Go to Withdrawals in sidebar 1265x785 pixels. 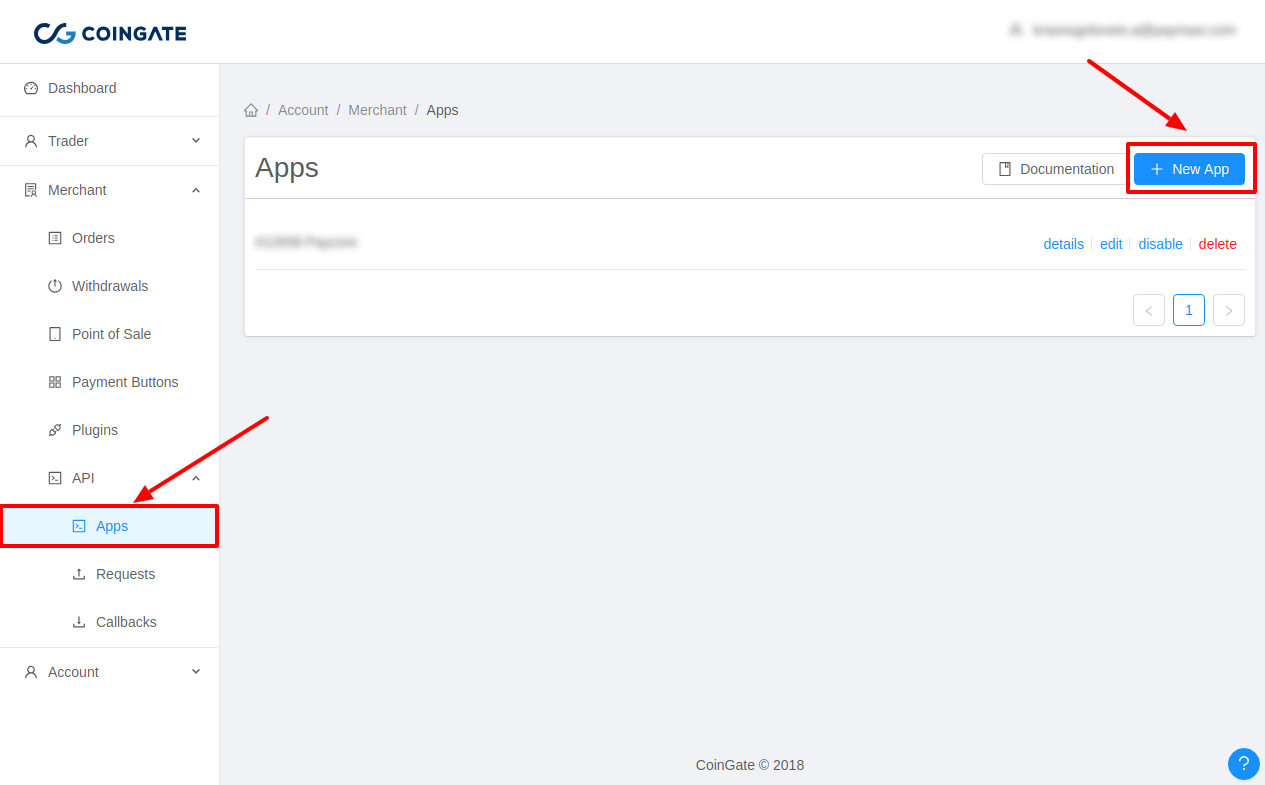coord(109,286)
